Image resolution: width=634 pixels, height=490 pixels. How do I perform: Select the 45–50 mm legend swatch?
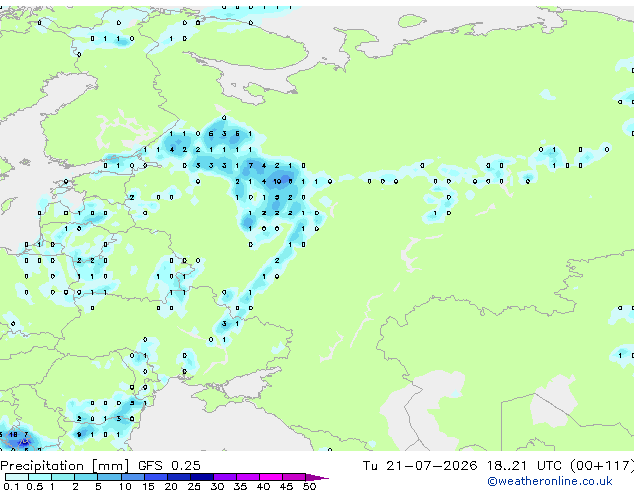click(x=294, y=477)
